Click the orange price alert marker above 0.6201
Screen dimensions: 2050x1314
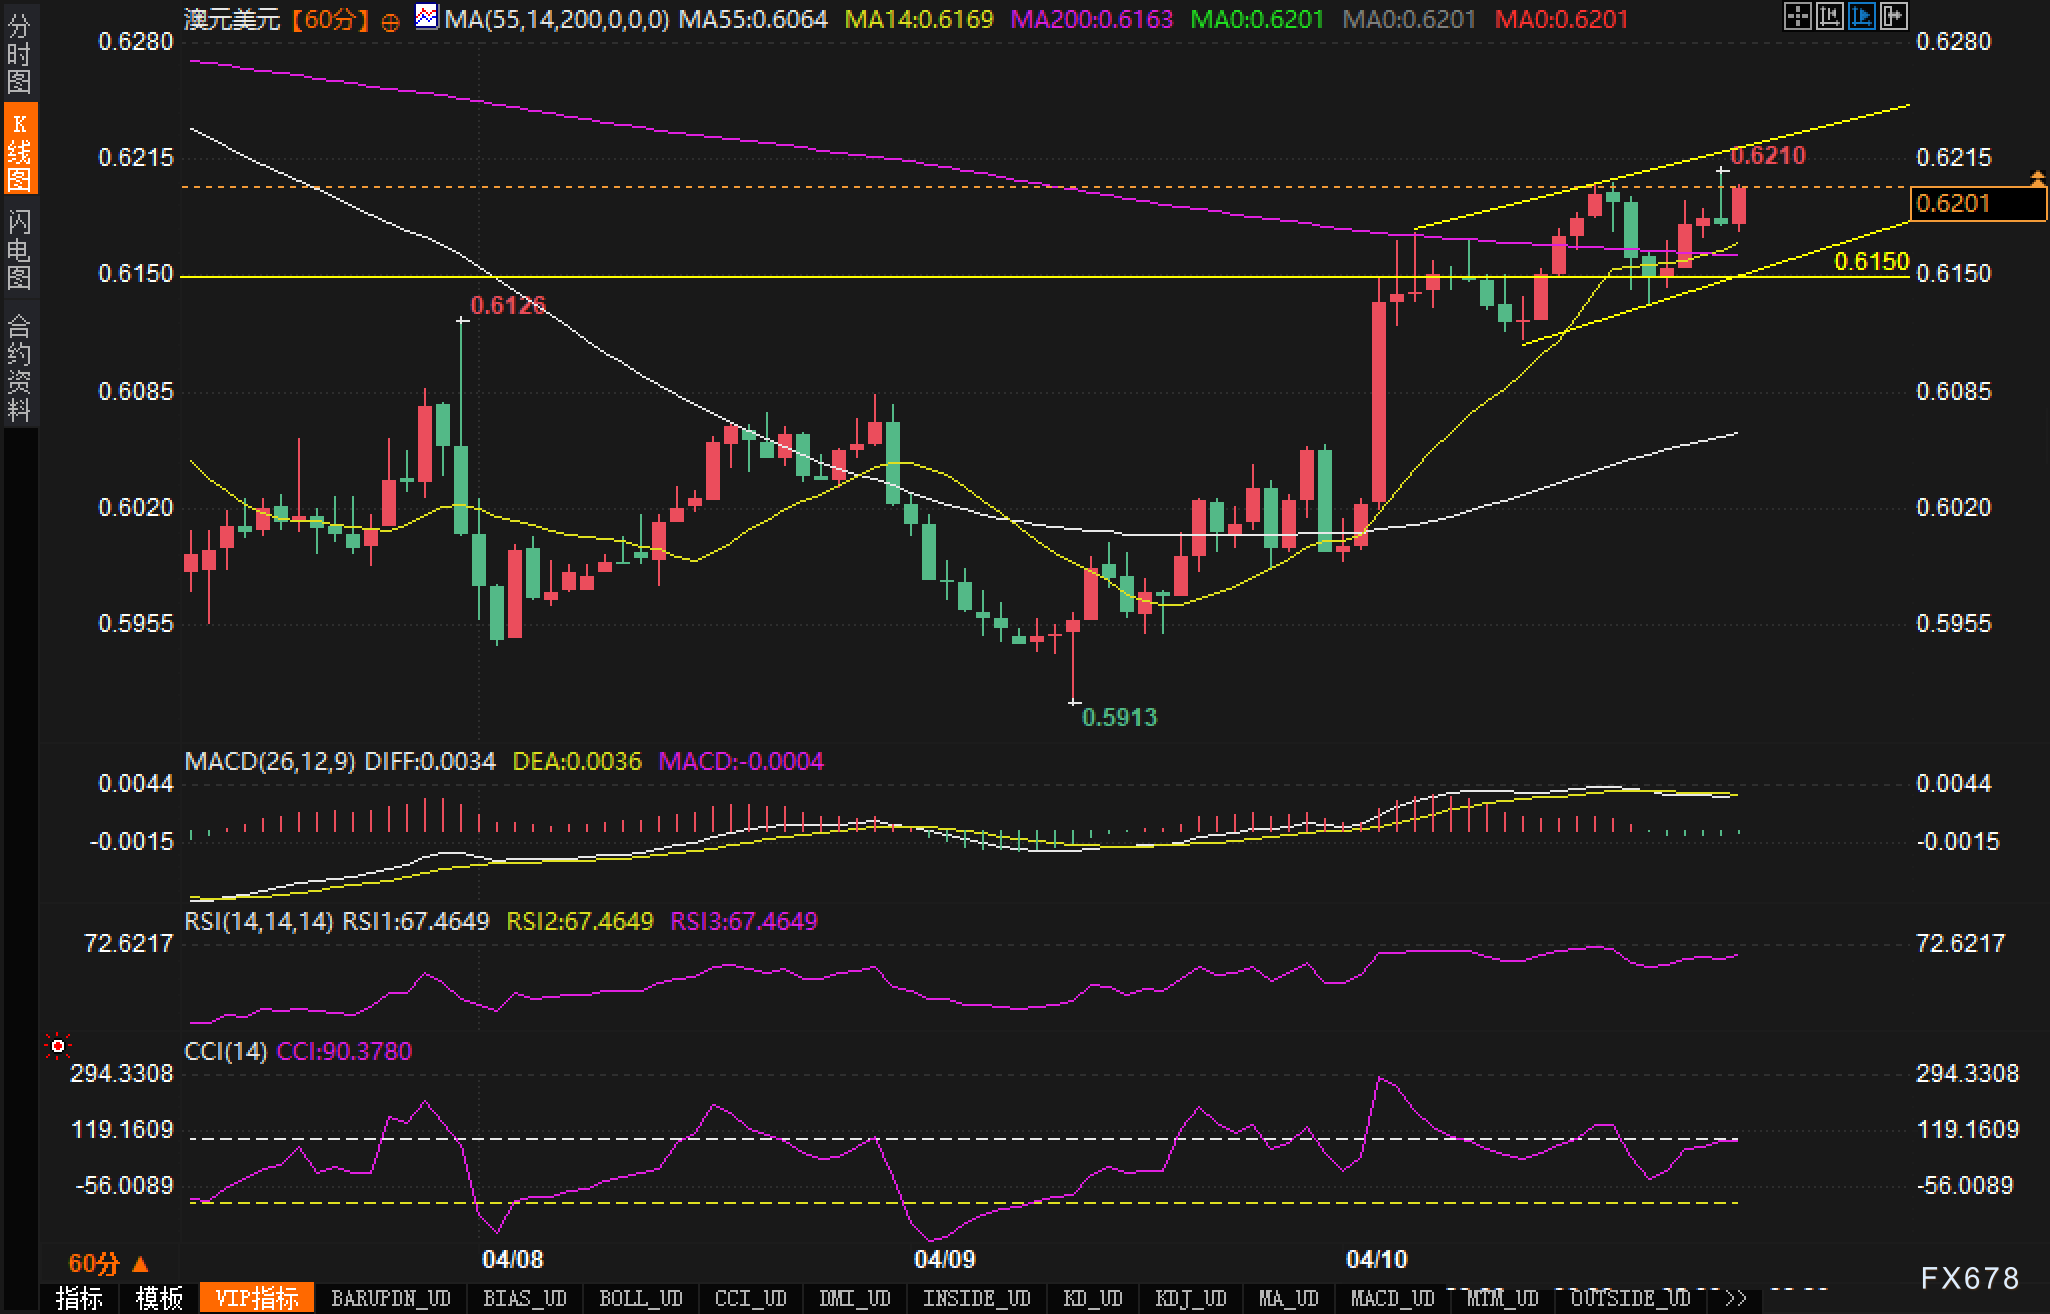2037,178
